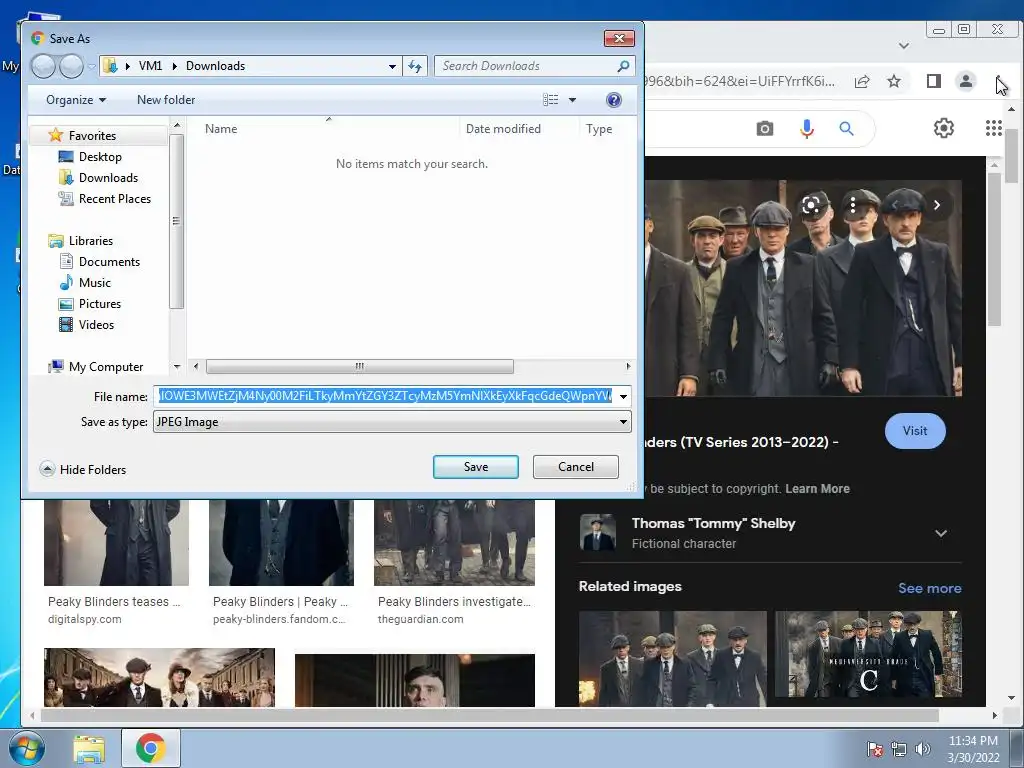Click the share icon in Chrome address bar
This screenshot has width=1024, height=768.
862,82
